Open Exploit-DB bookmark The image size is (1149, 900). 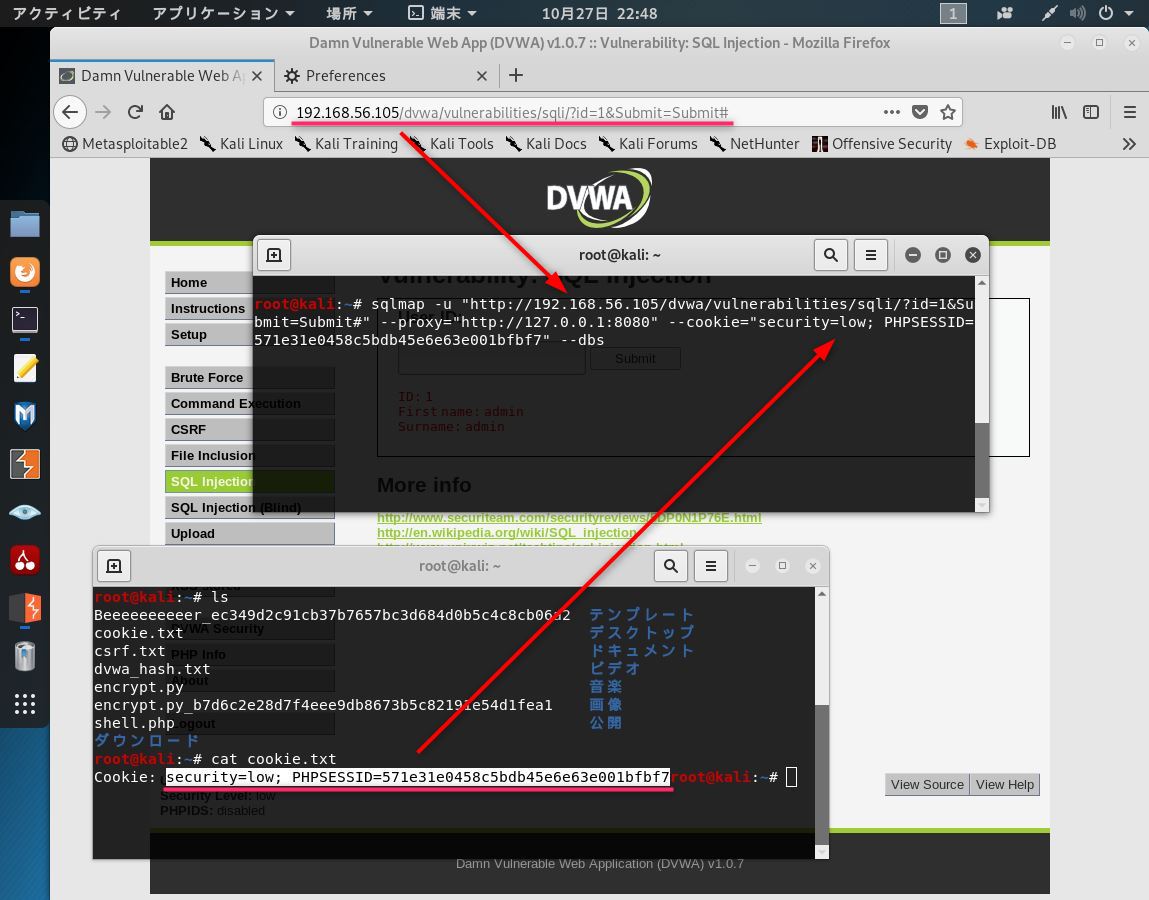coord(1010,144)
